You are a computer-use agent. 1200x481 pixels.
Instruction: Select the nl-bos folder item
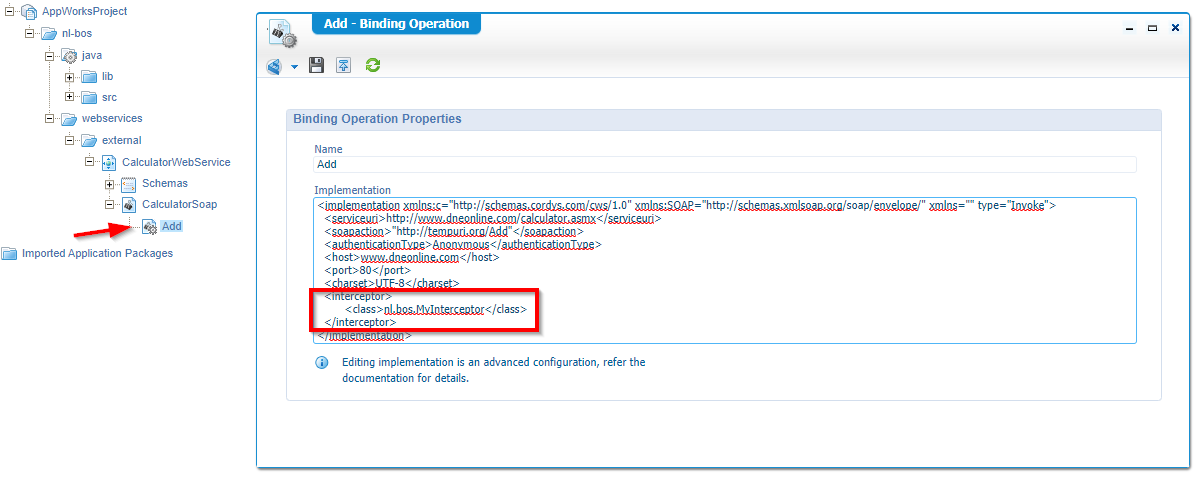pos(76,33)
